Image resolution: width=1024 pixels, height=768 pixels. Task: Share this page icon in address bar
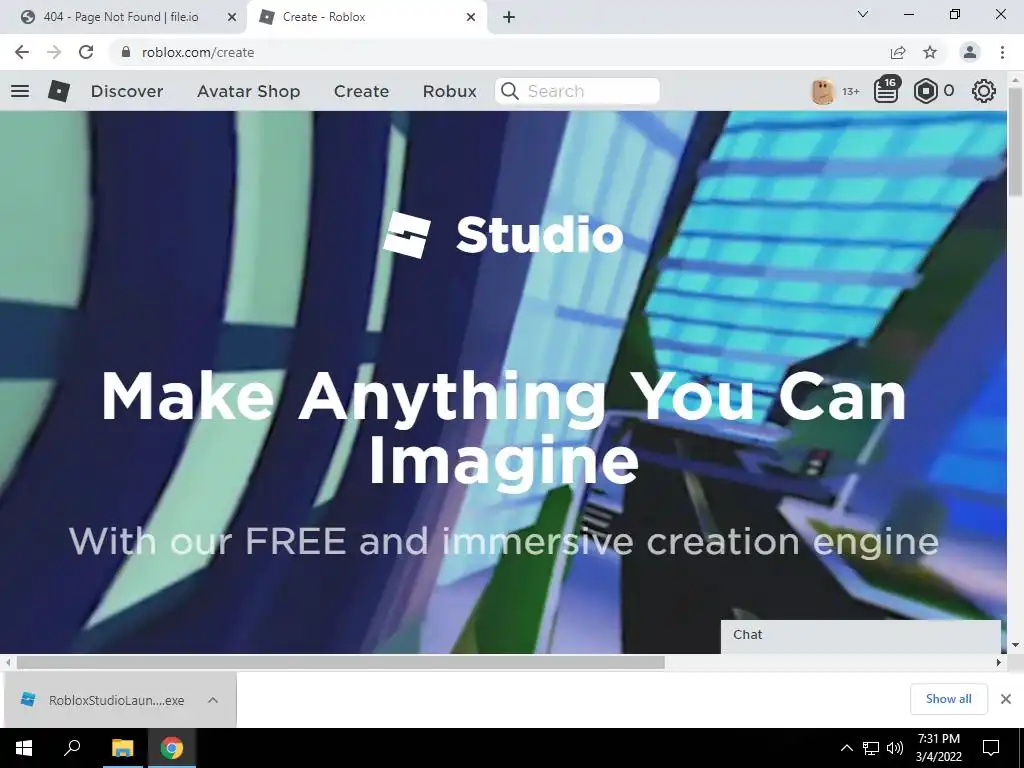(x=898, y=52)
